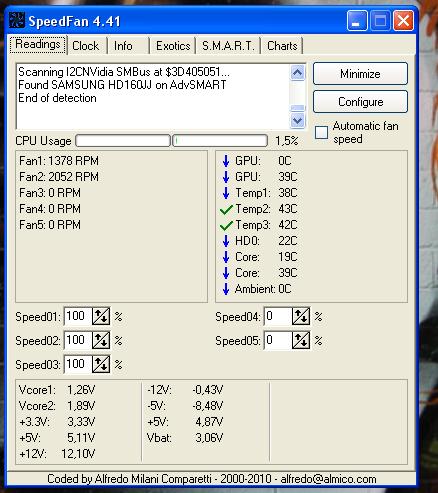Select the 'Fan5: 0 RPM' reading

pyautogui.click(x=50, y=225)
